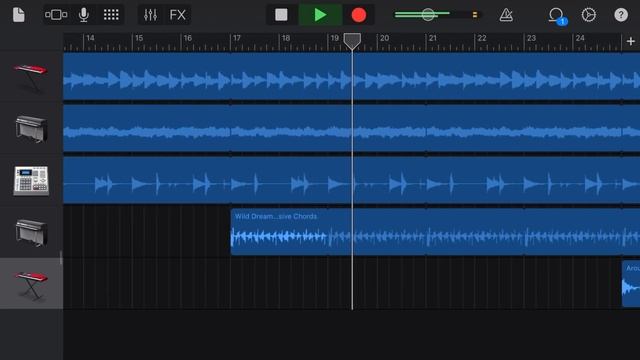Click bar 16 on the ruler
640x360 pixels.
[188, 38]
